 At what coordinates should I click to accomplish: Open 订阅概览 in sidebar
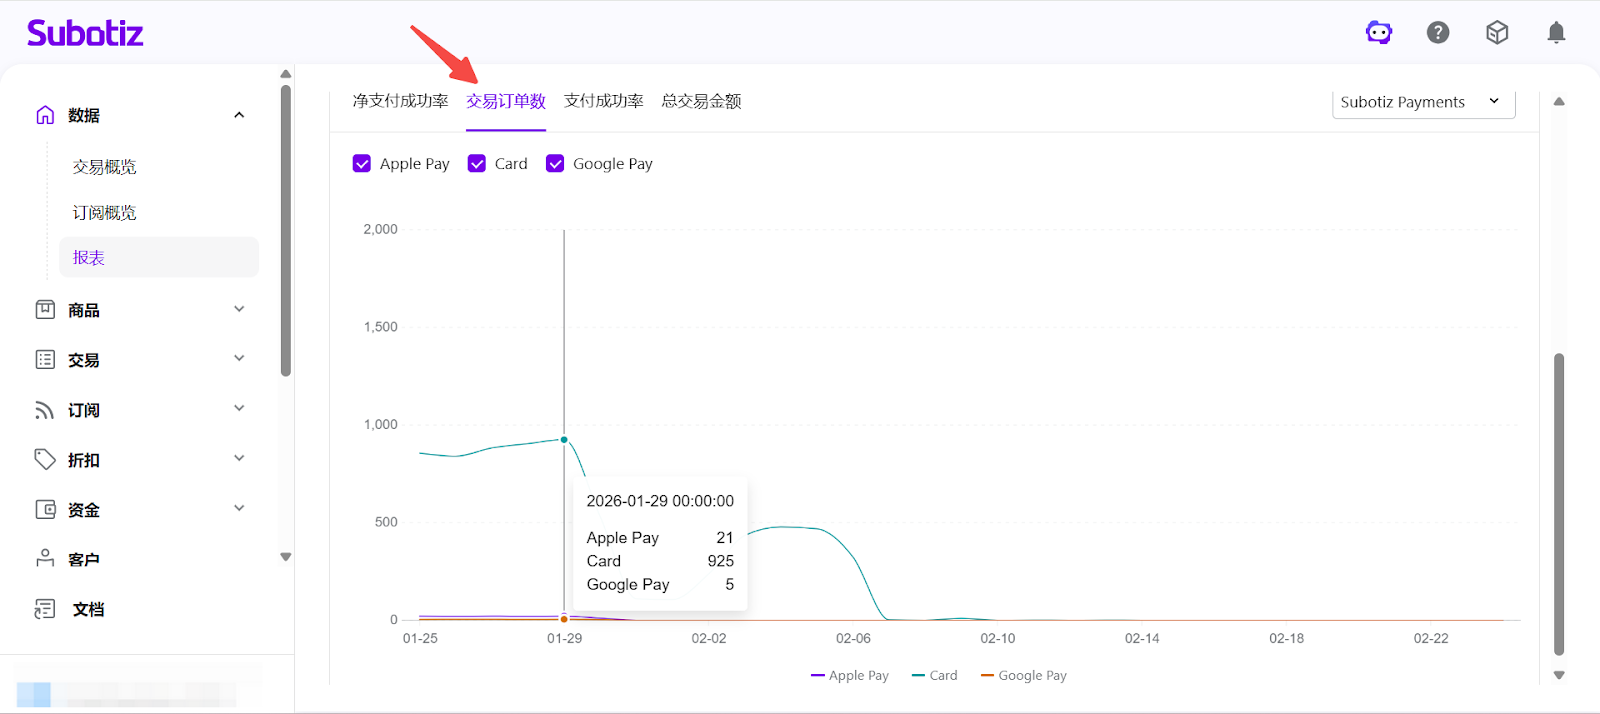tap(105, 213)
